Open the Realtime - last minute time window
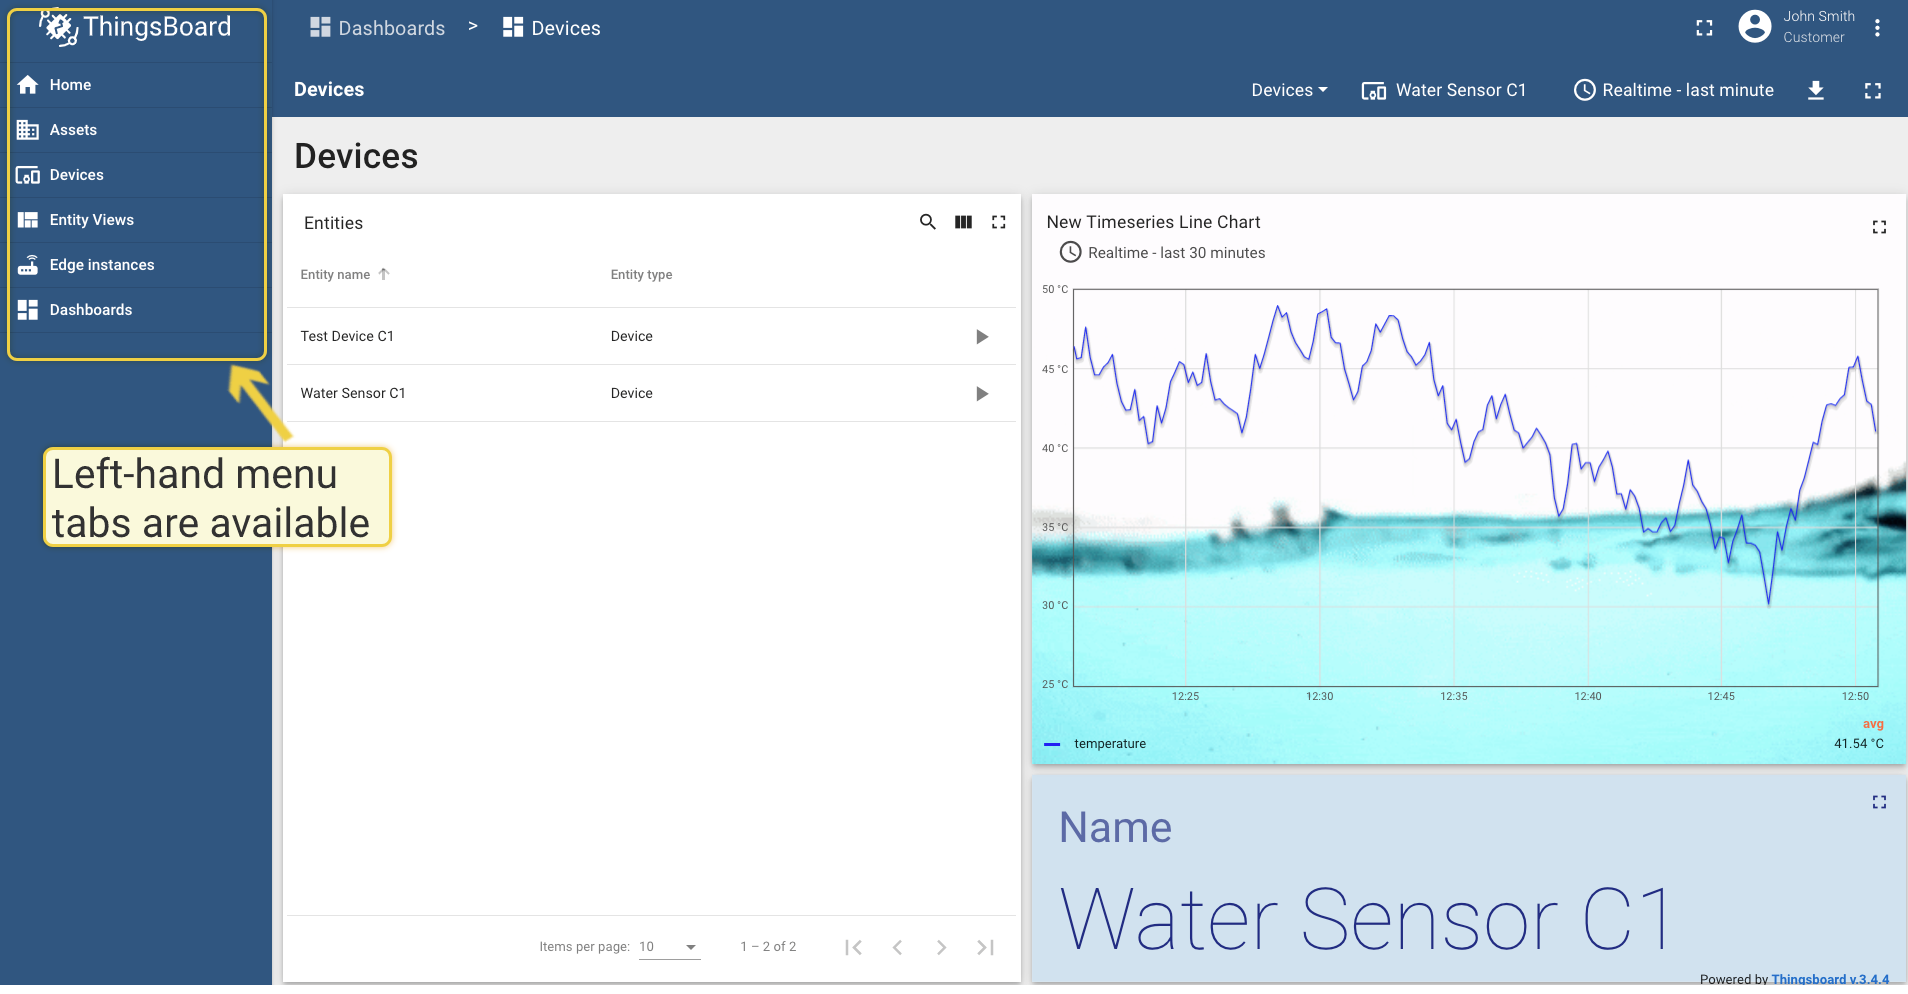This screenshot has width=1908, height=994. click(x=1674, y=90)
